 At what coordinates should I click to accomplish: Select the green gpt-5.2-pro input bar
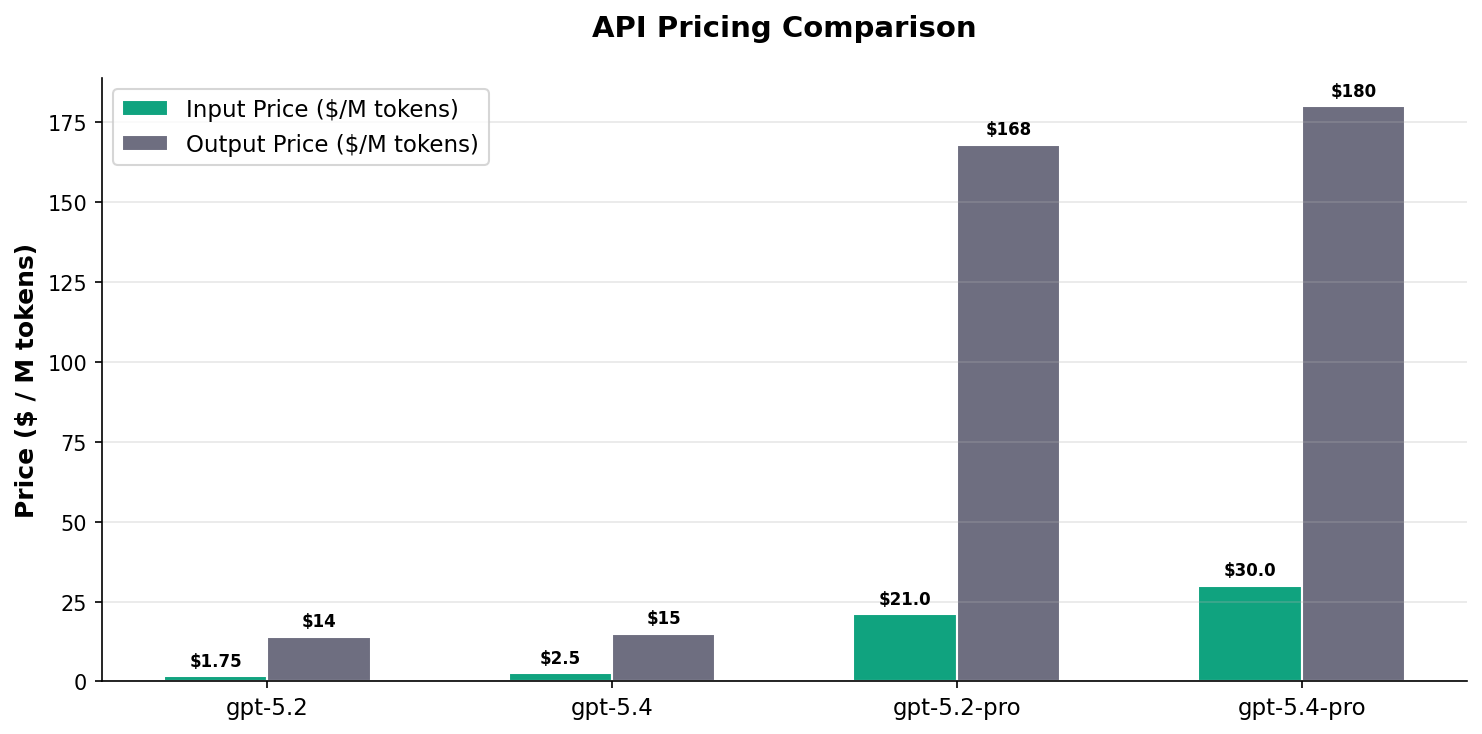click(x=904, y=648)
